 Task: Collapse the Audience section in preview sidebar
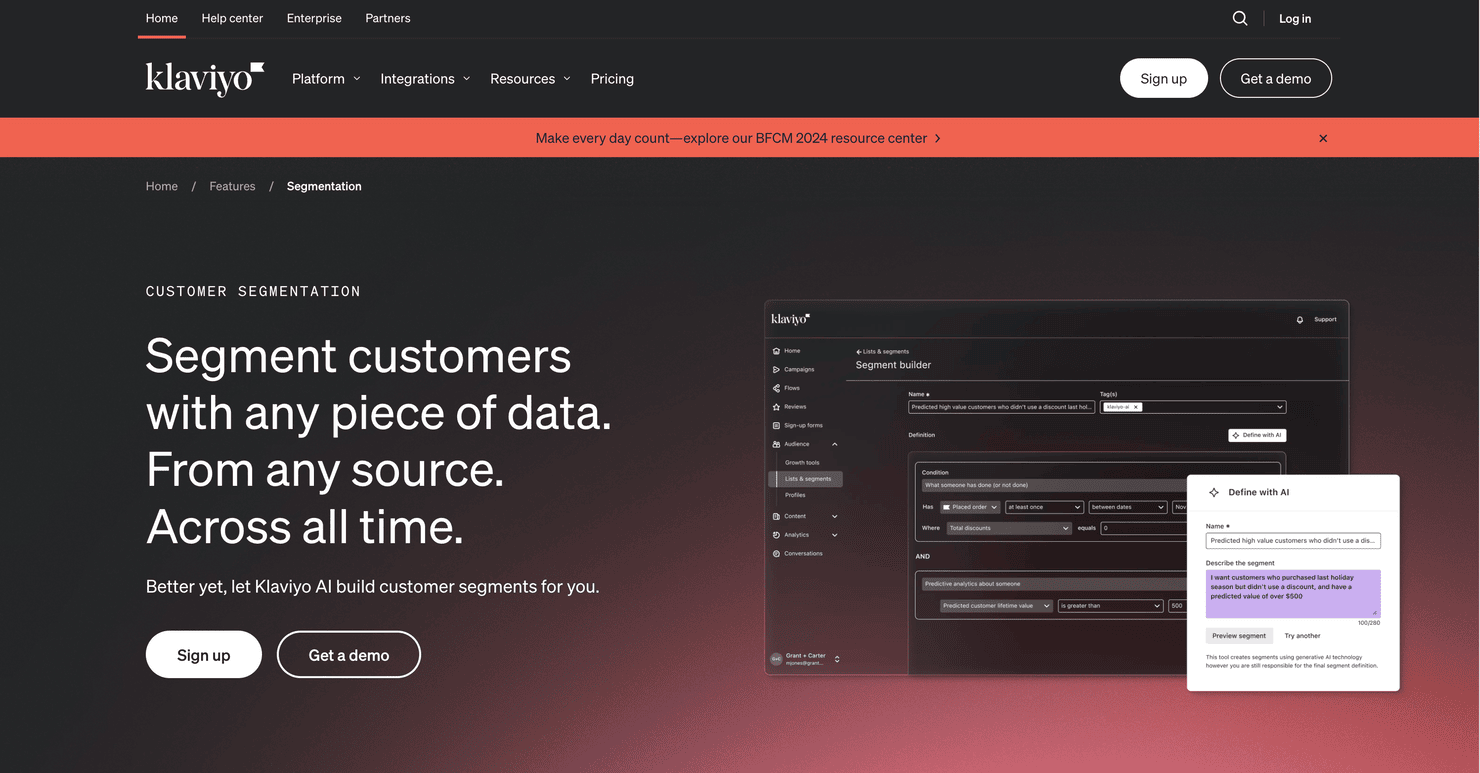coord(835,444)
